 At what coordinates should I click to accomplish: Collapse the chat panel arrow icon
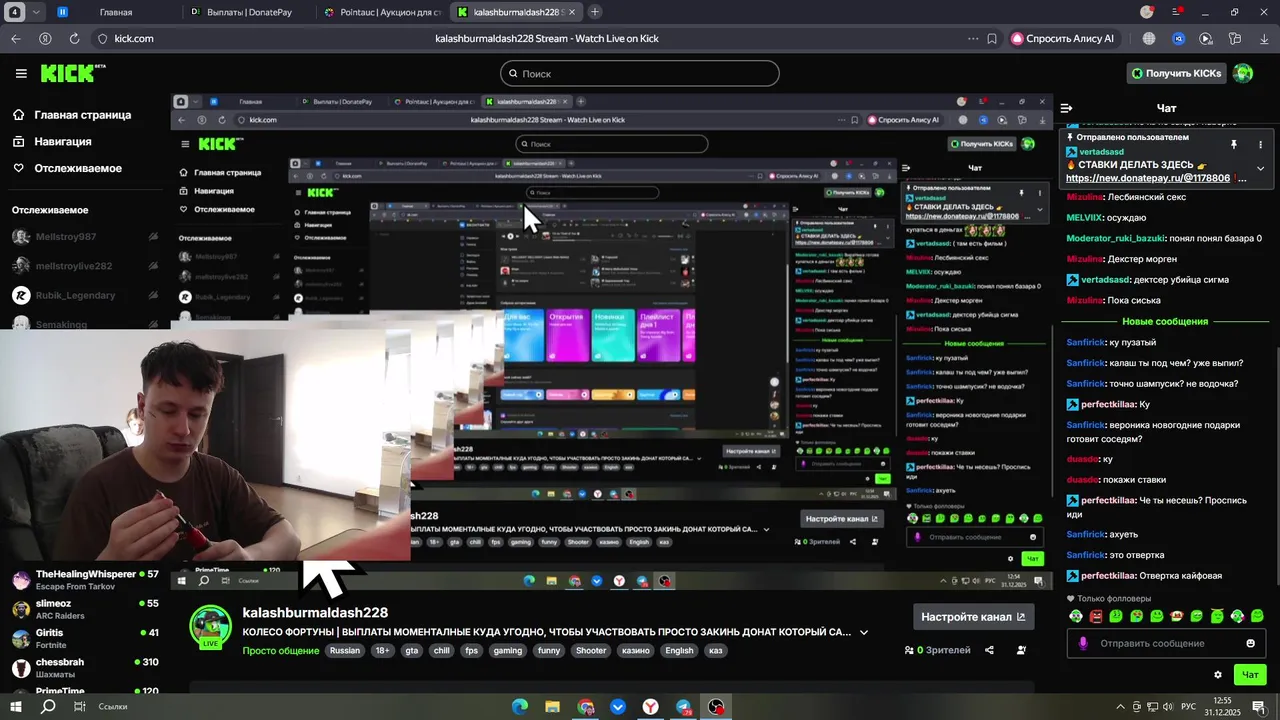click(x=1066, y=108)
